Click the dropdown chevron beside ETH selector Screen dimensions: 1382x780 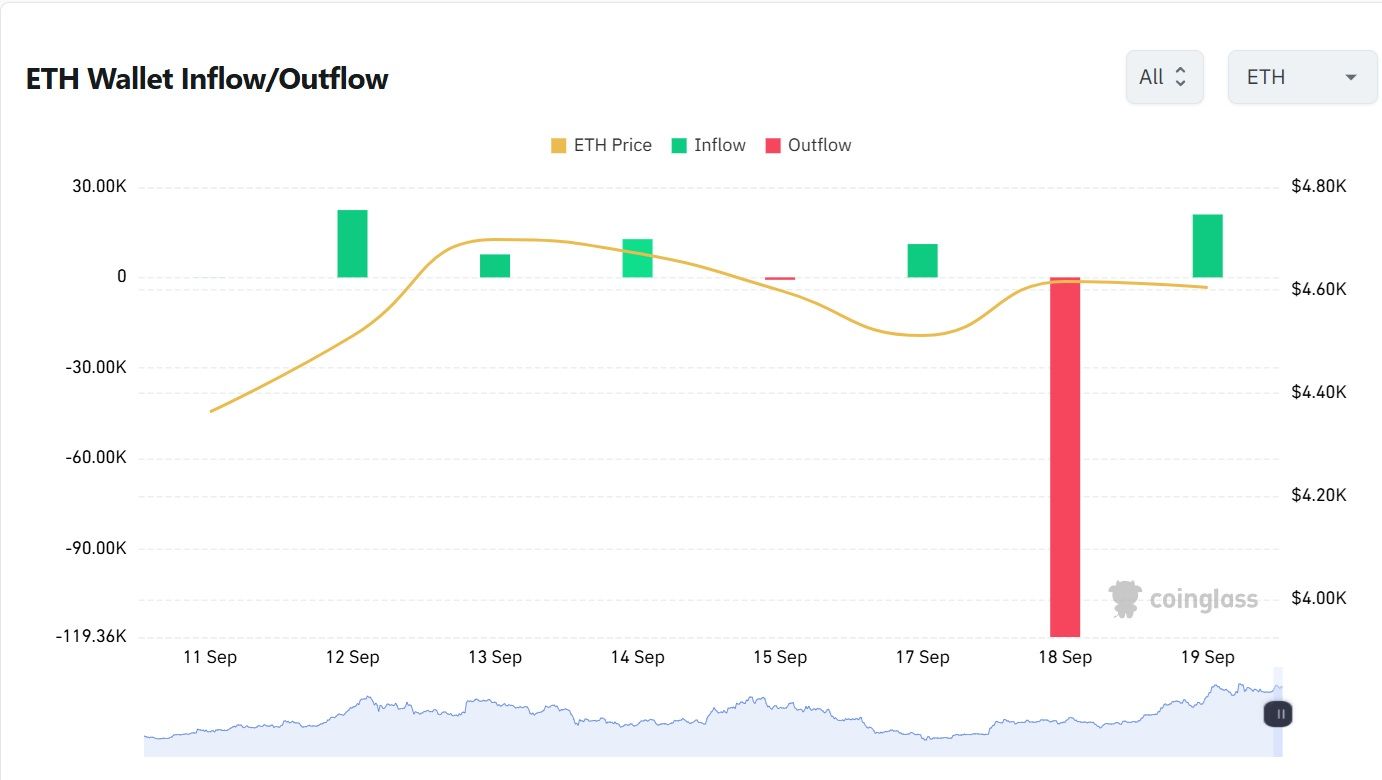[x=1351, y=76]
